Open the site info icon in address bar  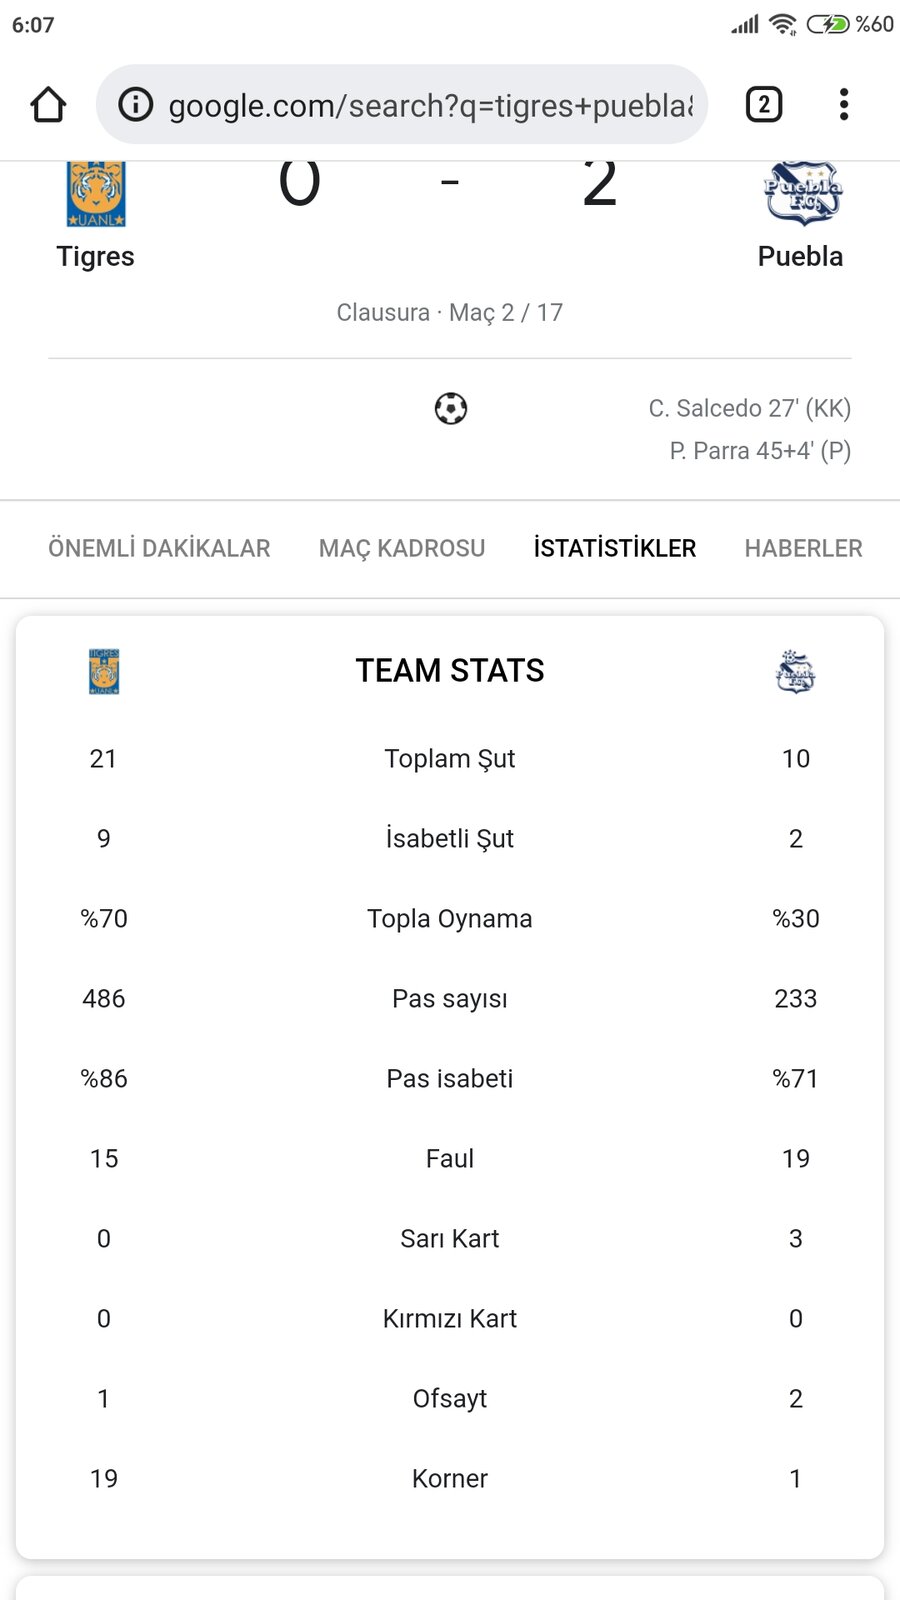(136, 104)
